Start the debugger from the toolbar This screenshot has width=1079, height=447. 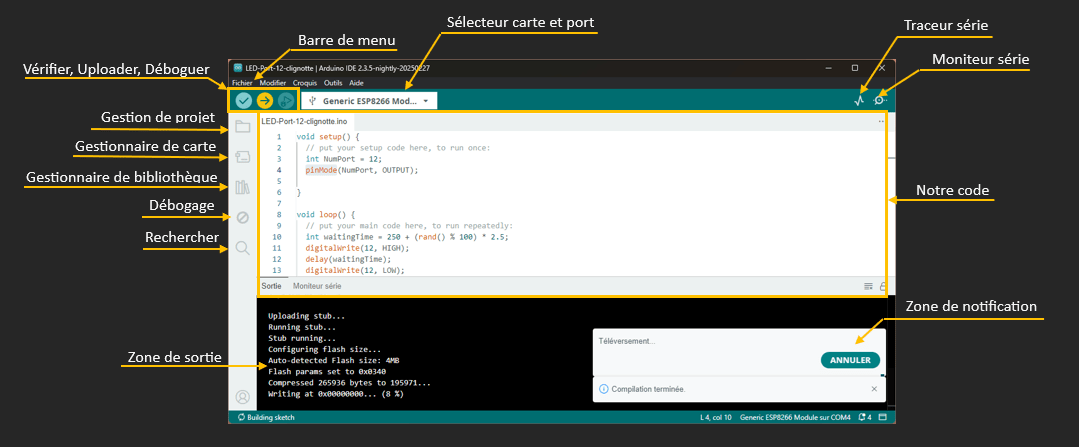286,100
